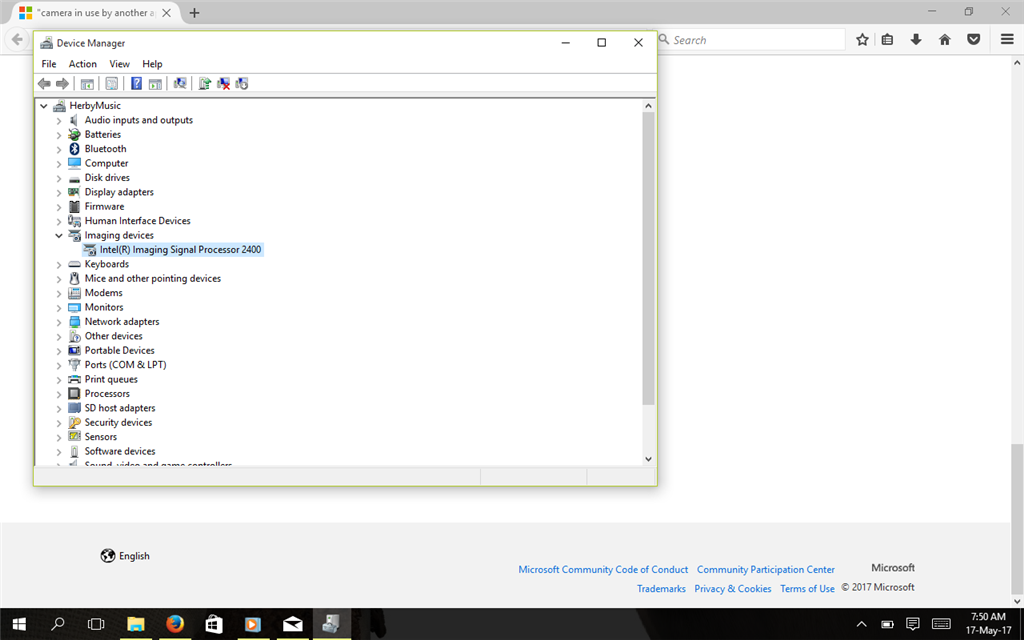
Task: Open the browser Downloads arrow icon
Action: point(916,40)
